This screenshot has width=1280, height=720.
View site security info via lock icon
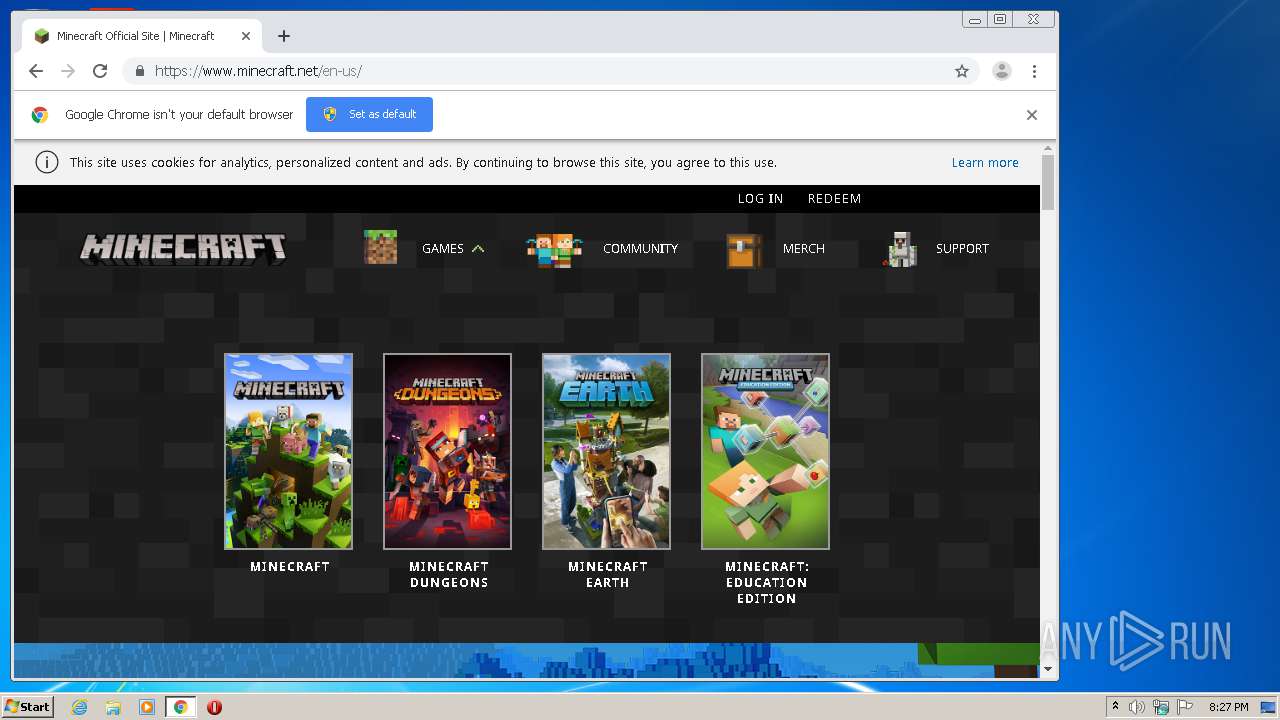point(139,71)
